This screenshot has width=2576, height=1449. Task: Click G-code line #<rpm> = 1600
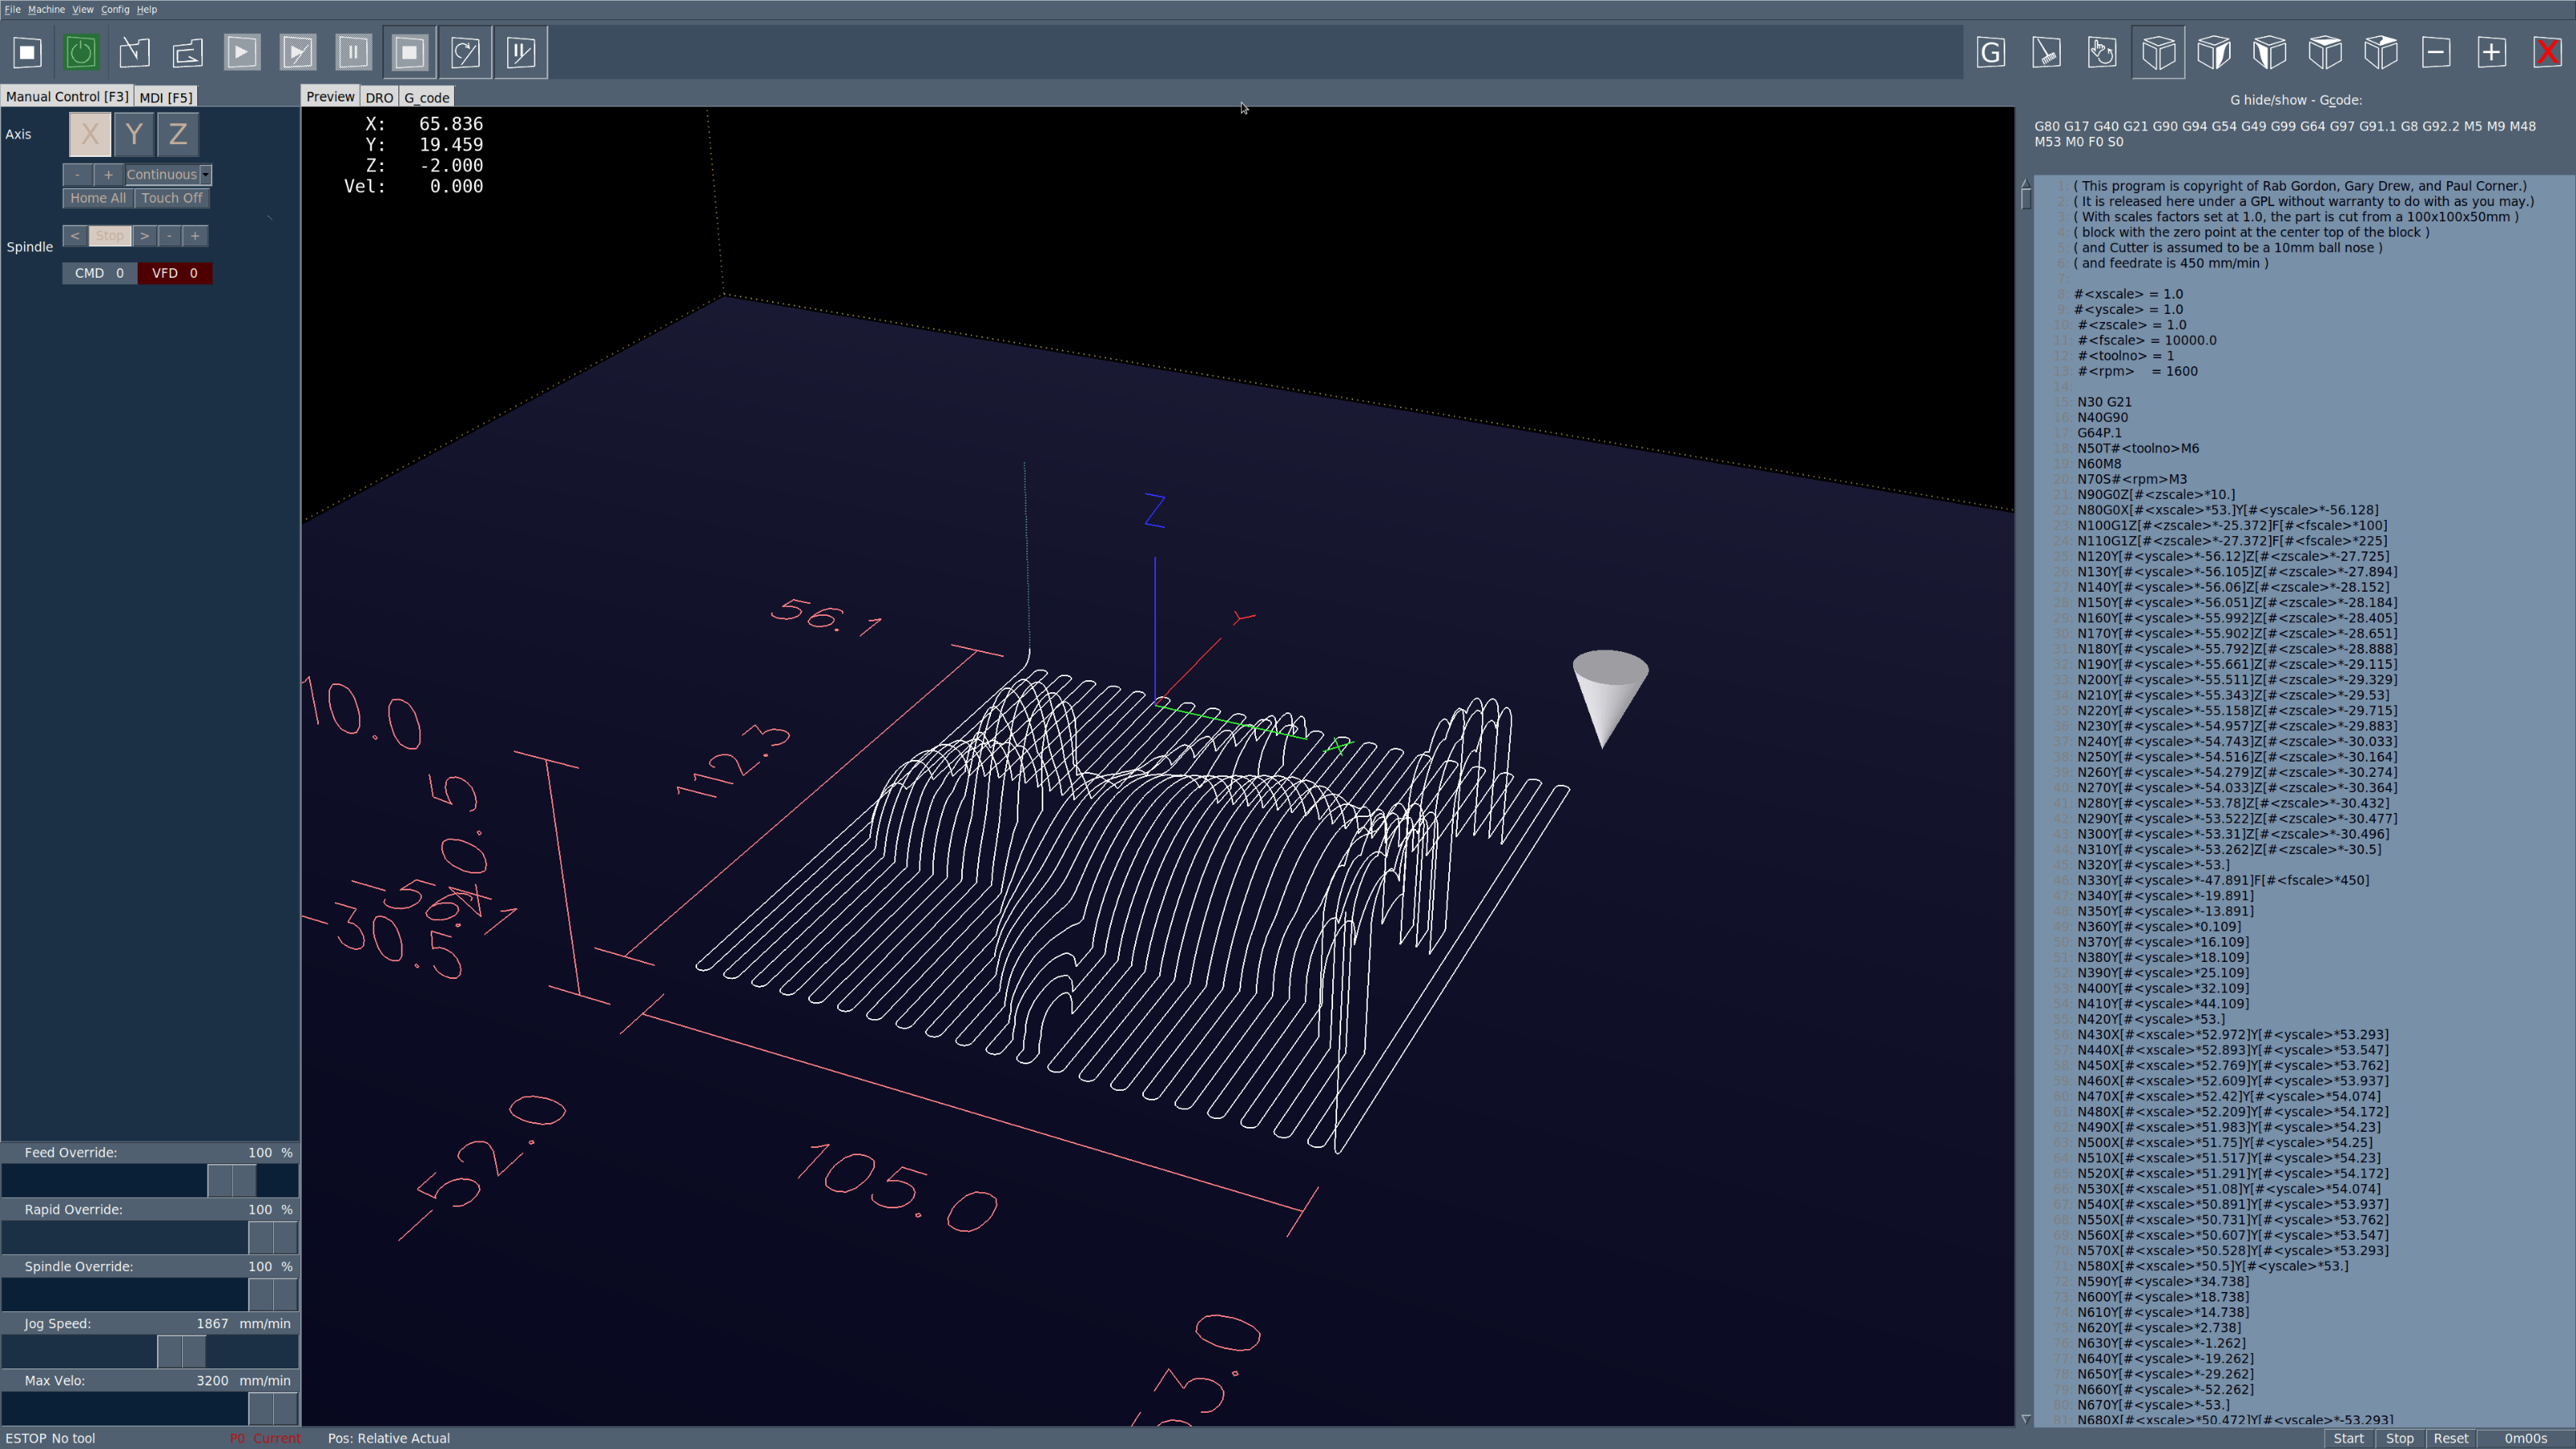(2137, 371)
